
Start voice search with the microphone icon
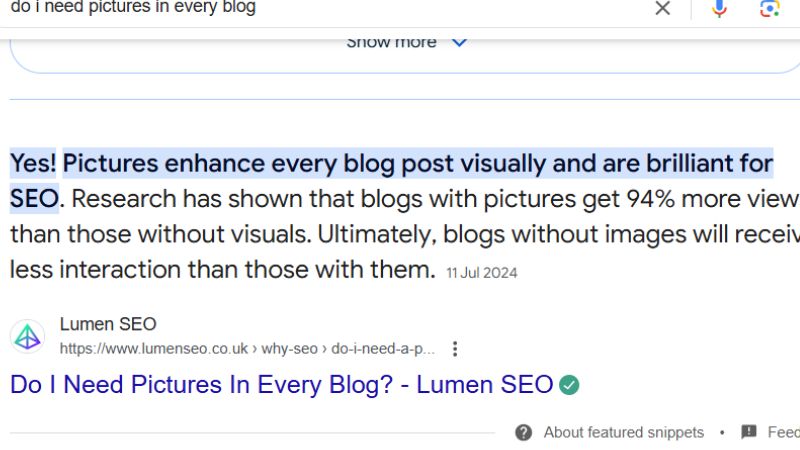719,8
